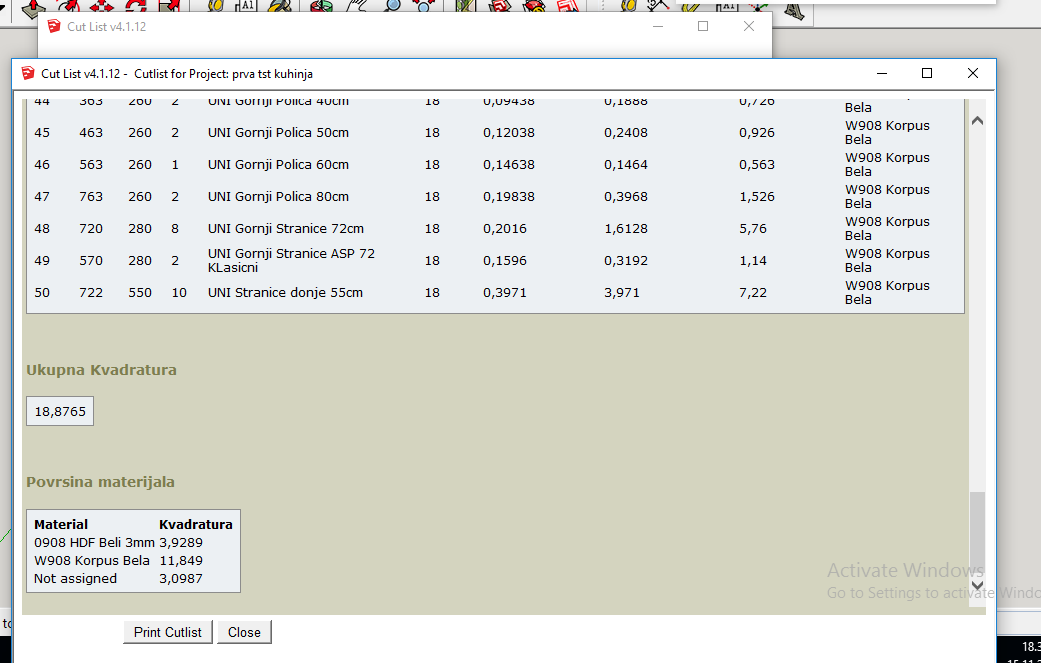Click value 7,22 in row 50
1041x663 pixels.
pyautogui.click(x=753, y=293)
